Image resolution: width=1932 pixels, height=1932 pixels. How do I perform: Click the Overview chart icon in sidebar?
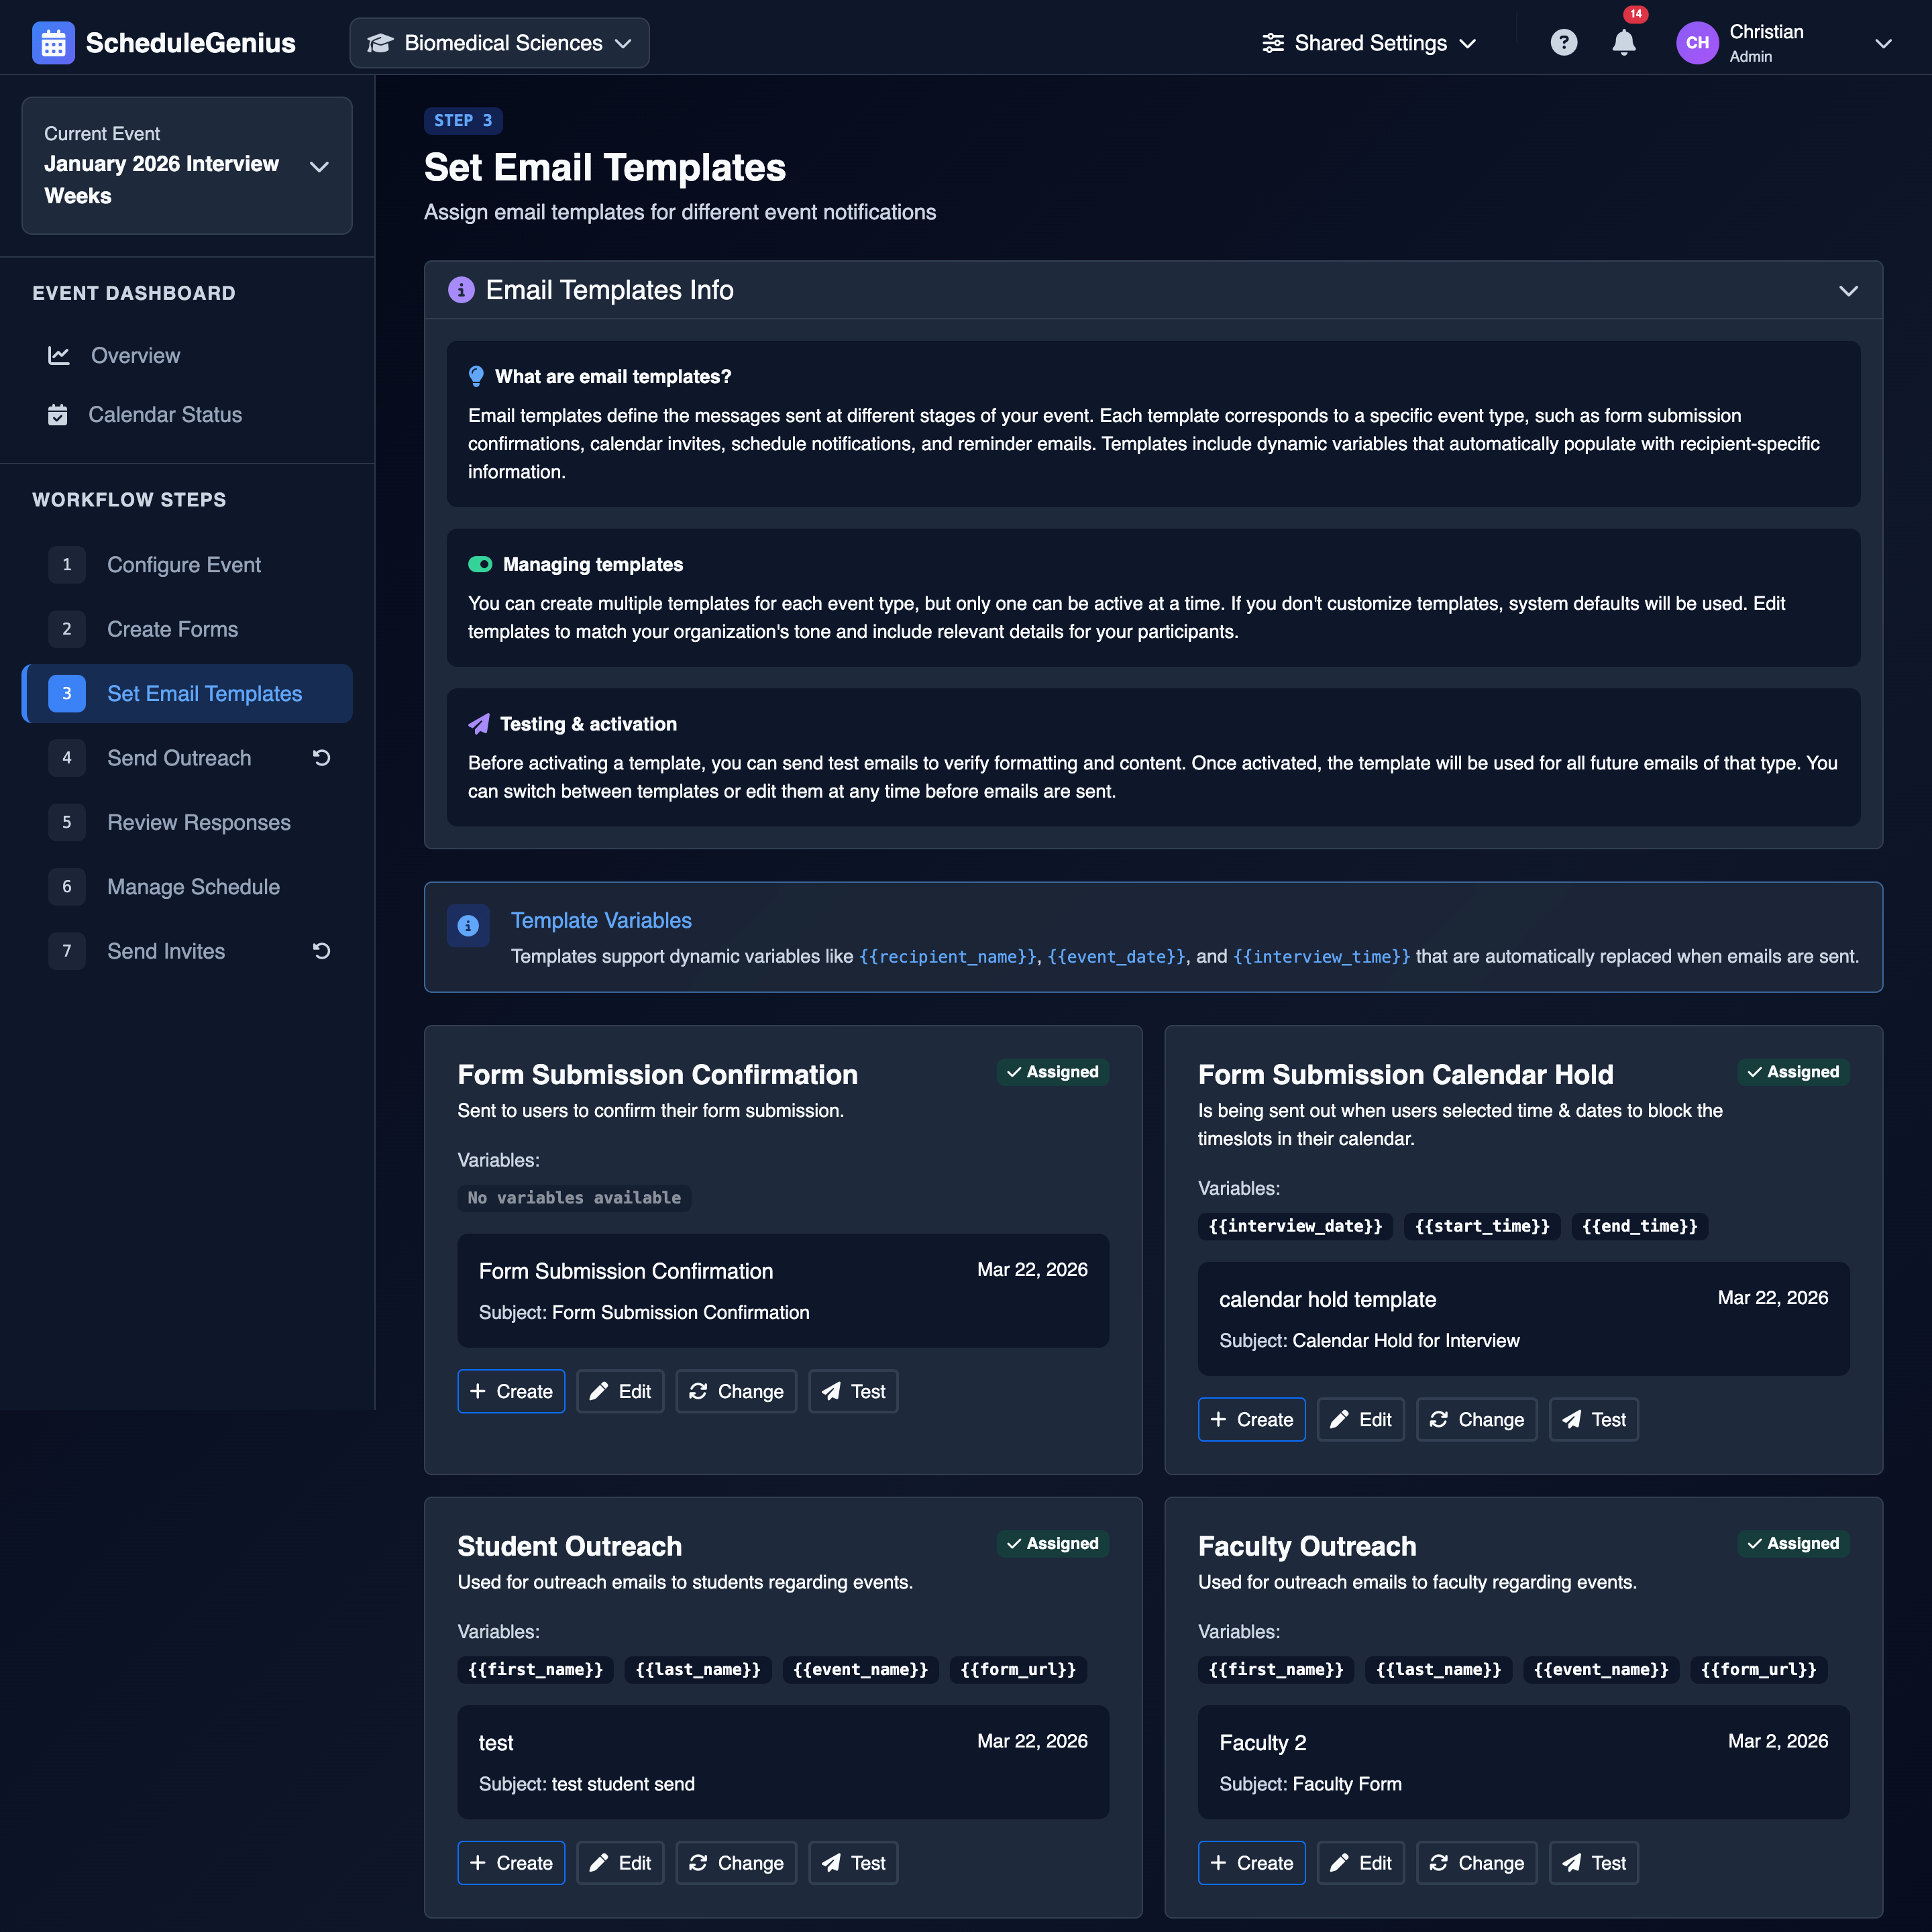pos(59,355)
